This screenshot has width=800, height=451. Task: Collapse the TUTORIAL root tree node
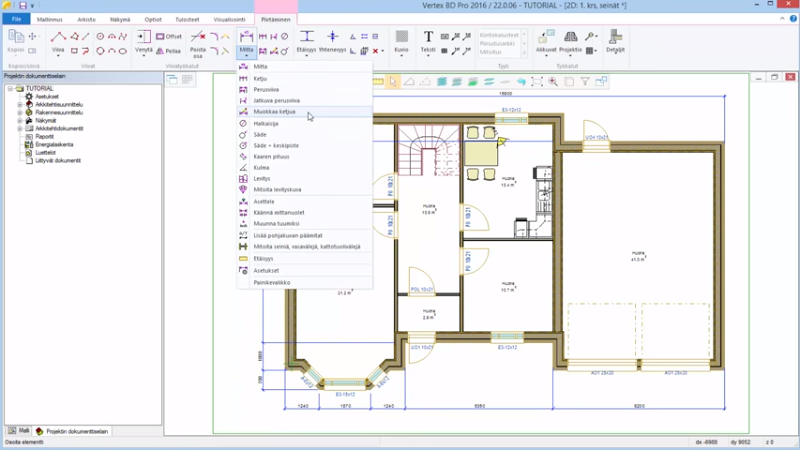pos(9,88)
